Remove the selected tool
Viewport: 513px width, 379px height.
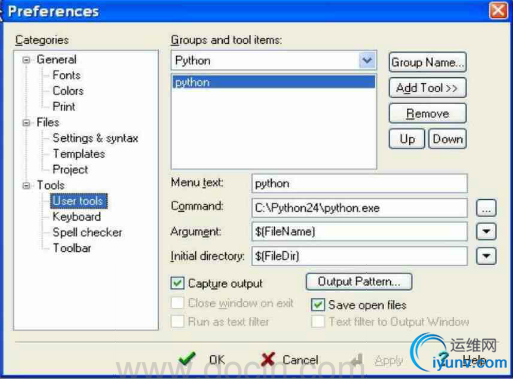(428, 113)
